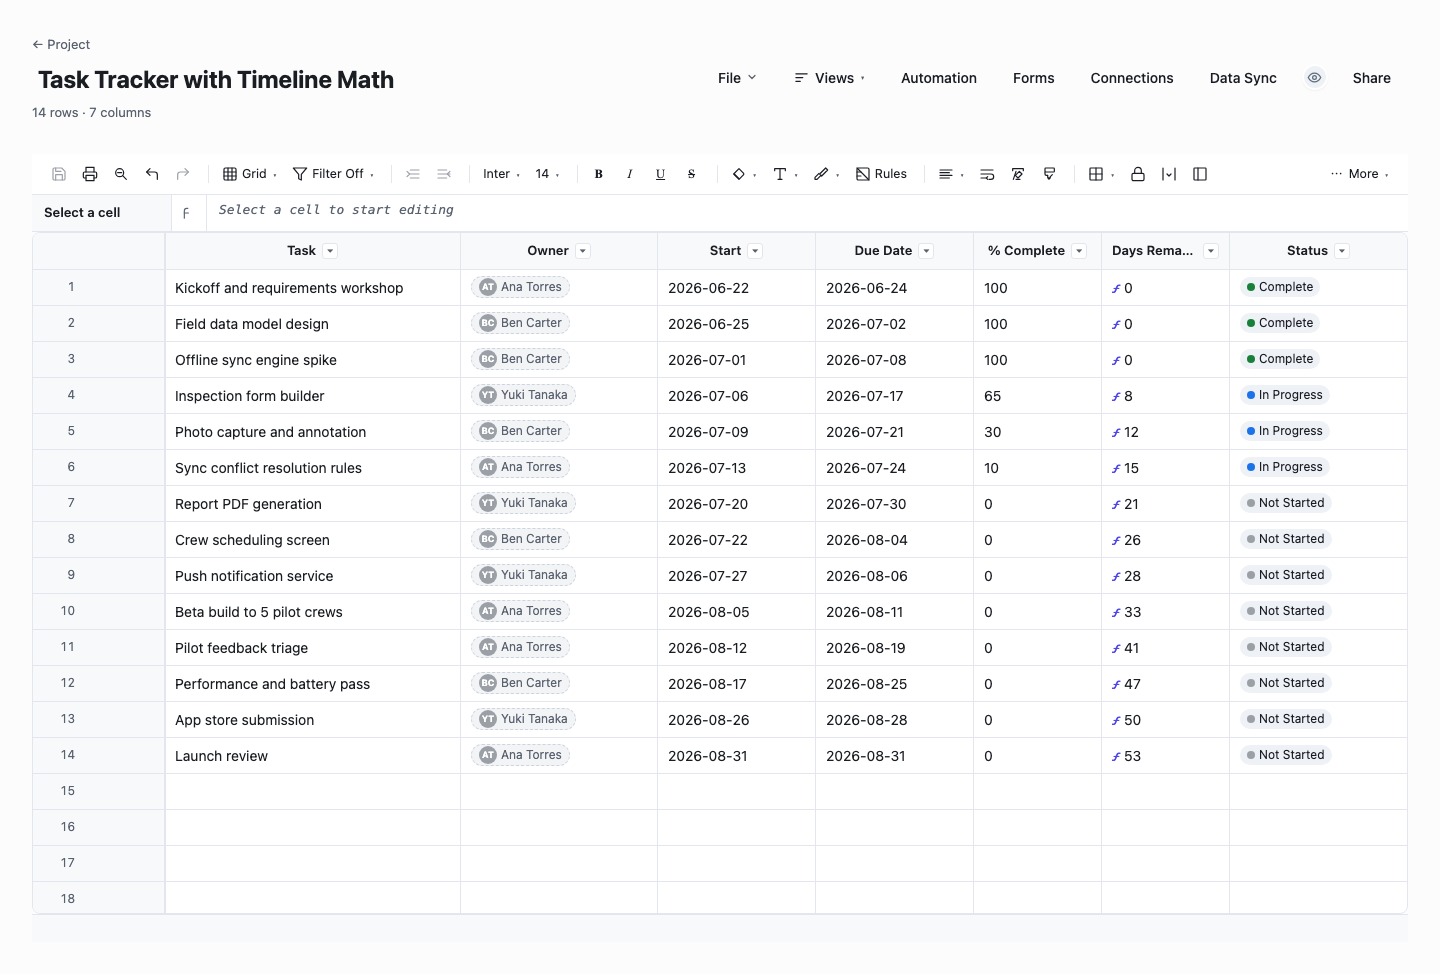Open the highlighter pen color dropdown
This screenshot has height=974, width=1440.
(x=826, y=174)
